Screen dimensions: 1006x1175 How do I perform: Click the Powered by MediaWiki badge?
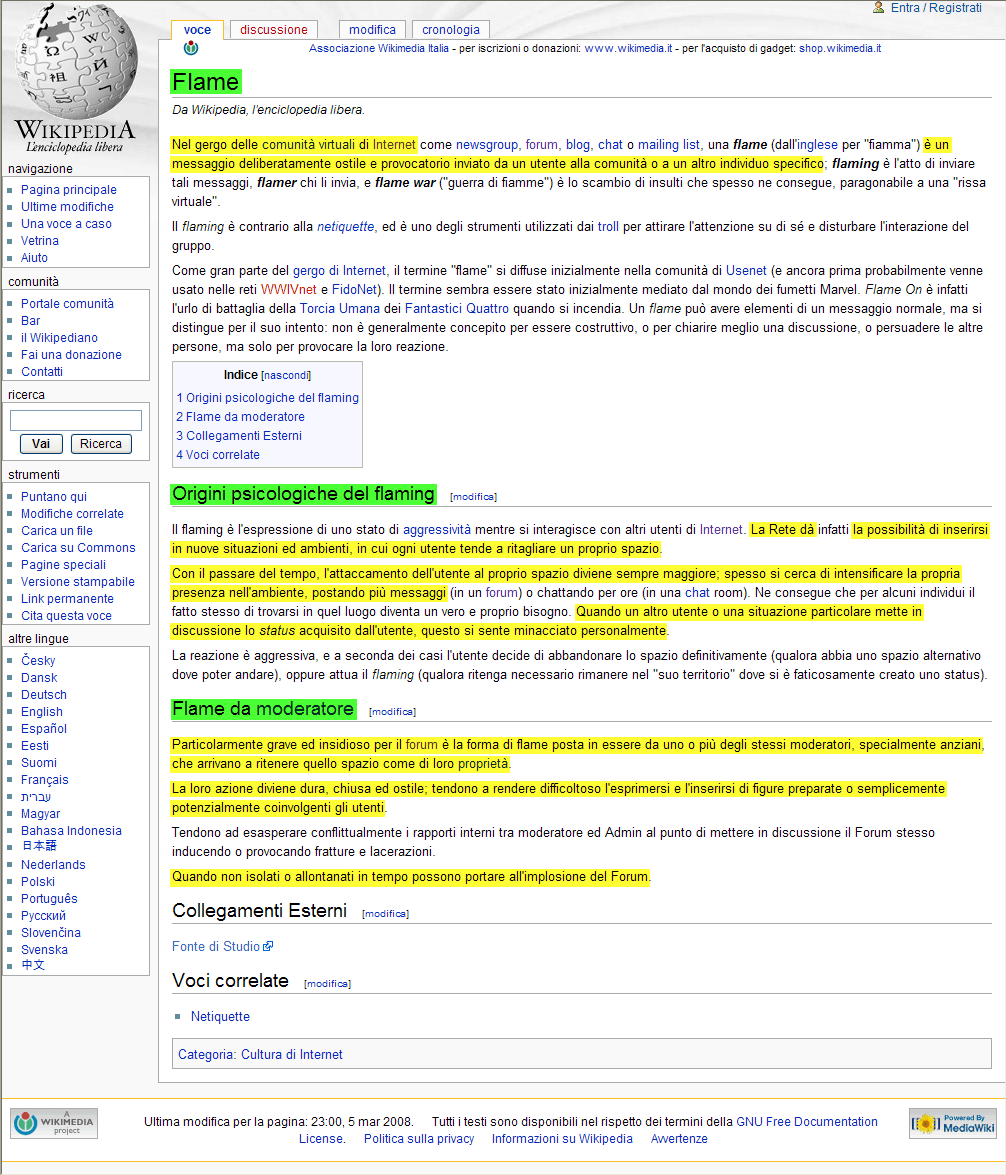953,1123
